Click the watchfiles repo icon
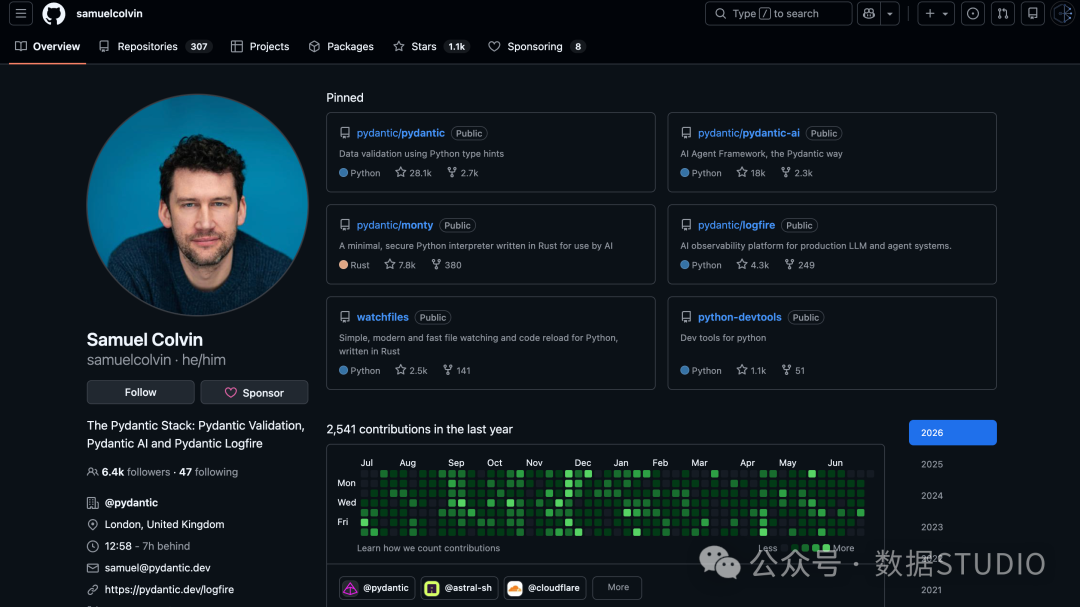Screen dimensions: 1080x607 pos(345,317)
